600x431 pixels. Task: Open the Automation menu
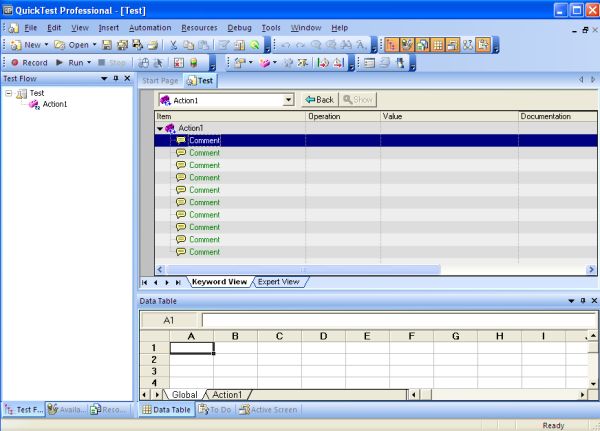point(150,28)
